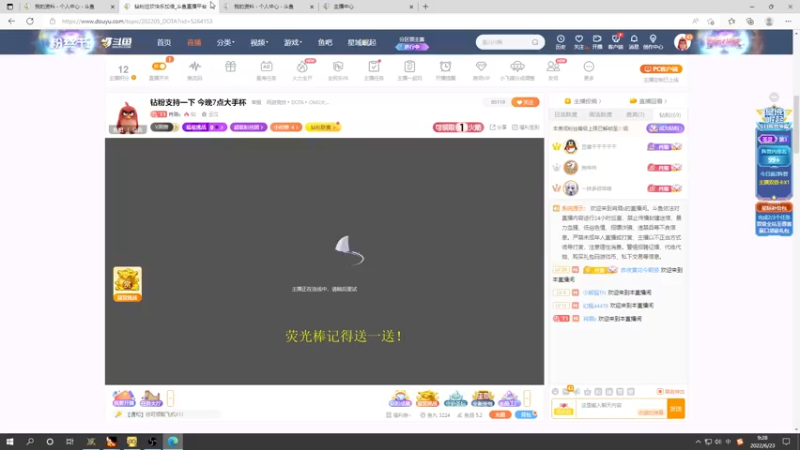Switch to the 周活跃度 ranking tab
Screen dimensions: 800x450
pyautogui.click(x=601, y=115)
